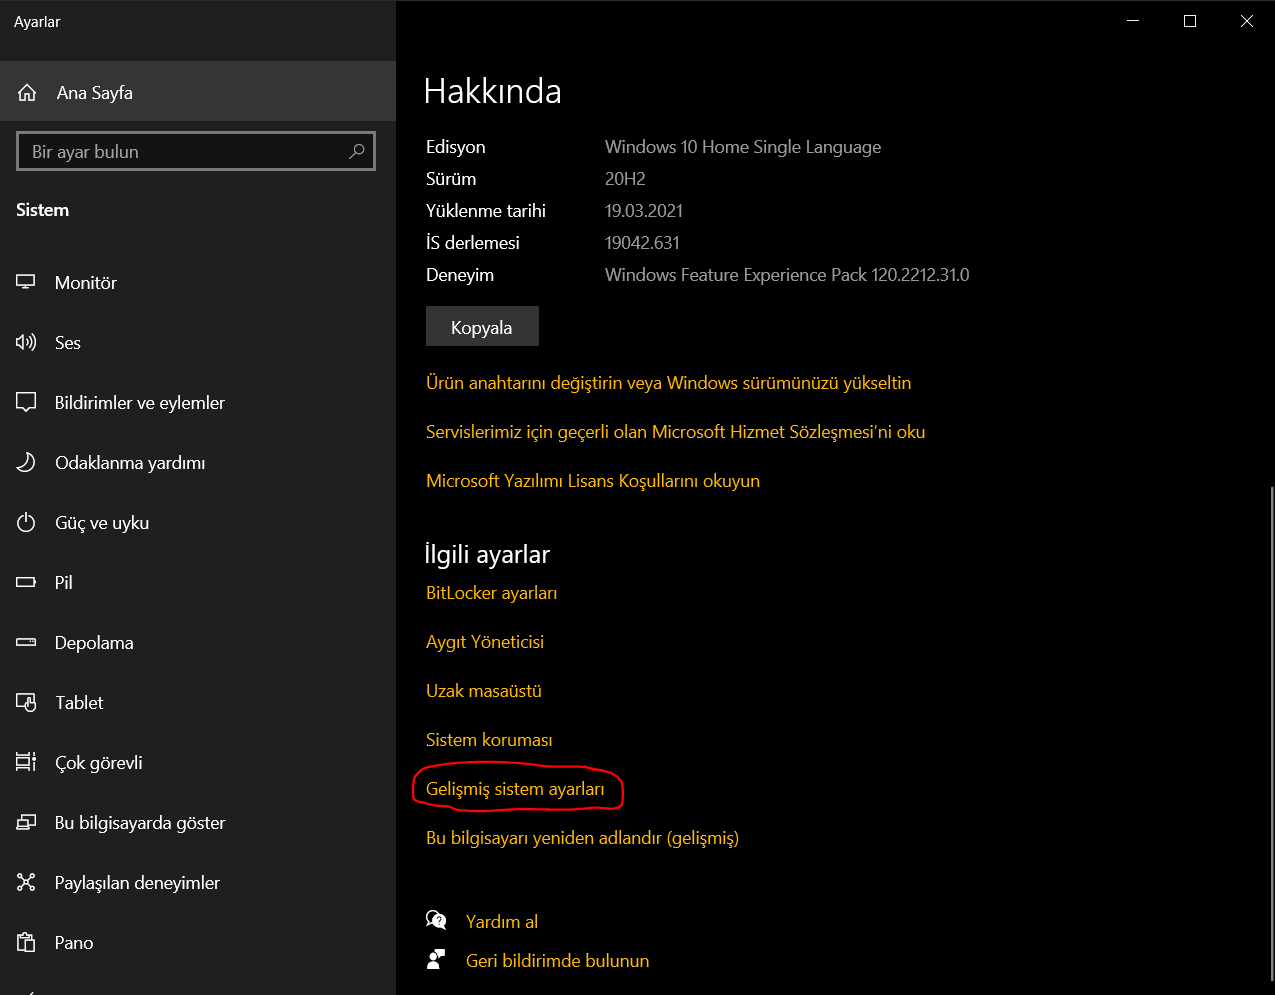Image resolution: width=1275 pixels, height=995 pixels.
Task: Open Gelişmiş sistem ayarları link
Action: pyautogui.click(x=515, y=789)
